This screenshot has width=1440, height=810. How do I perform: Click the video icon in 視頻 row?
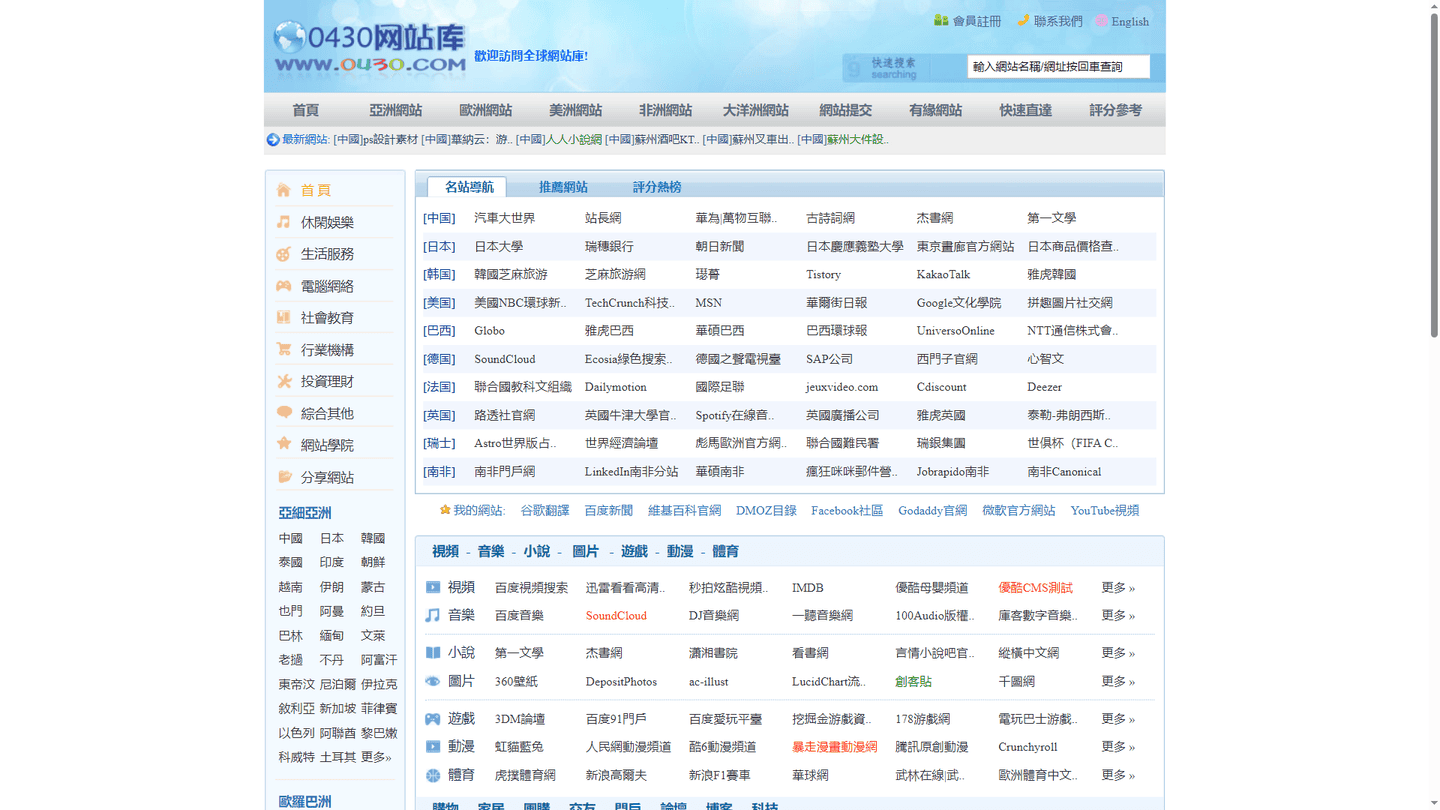click(433, 587)
